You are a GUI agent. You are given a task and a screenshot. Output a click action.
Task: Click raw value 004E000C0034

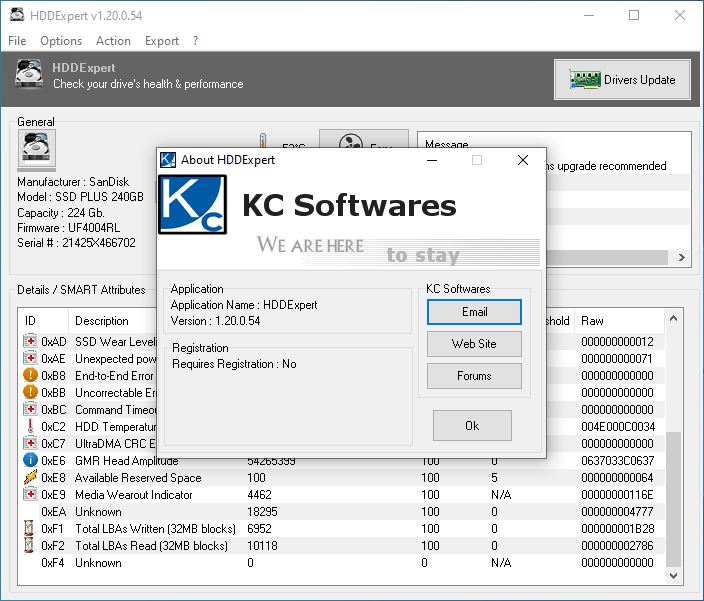(618, 426)
